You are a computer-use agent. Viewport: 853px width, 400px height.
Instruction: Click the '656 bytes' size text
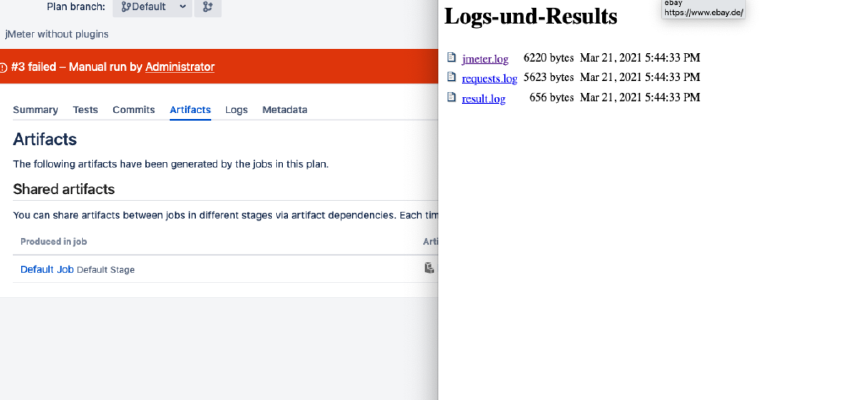tap(551, 97)
